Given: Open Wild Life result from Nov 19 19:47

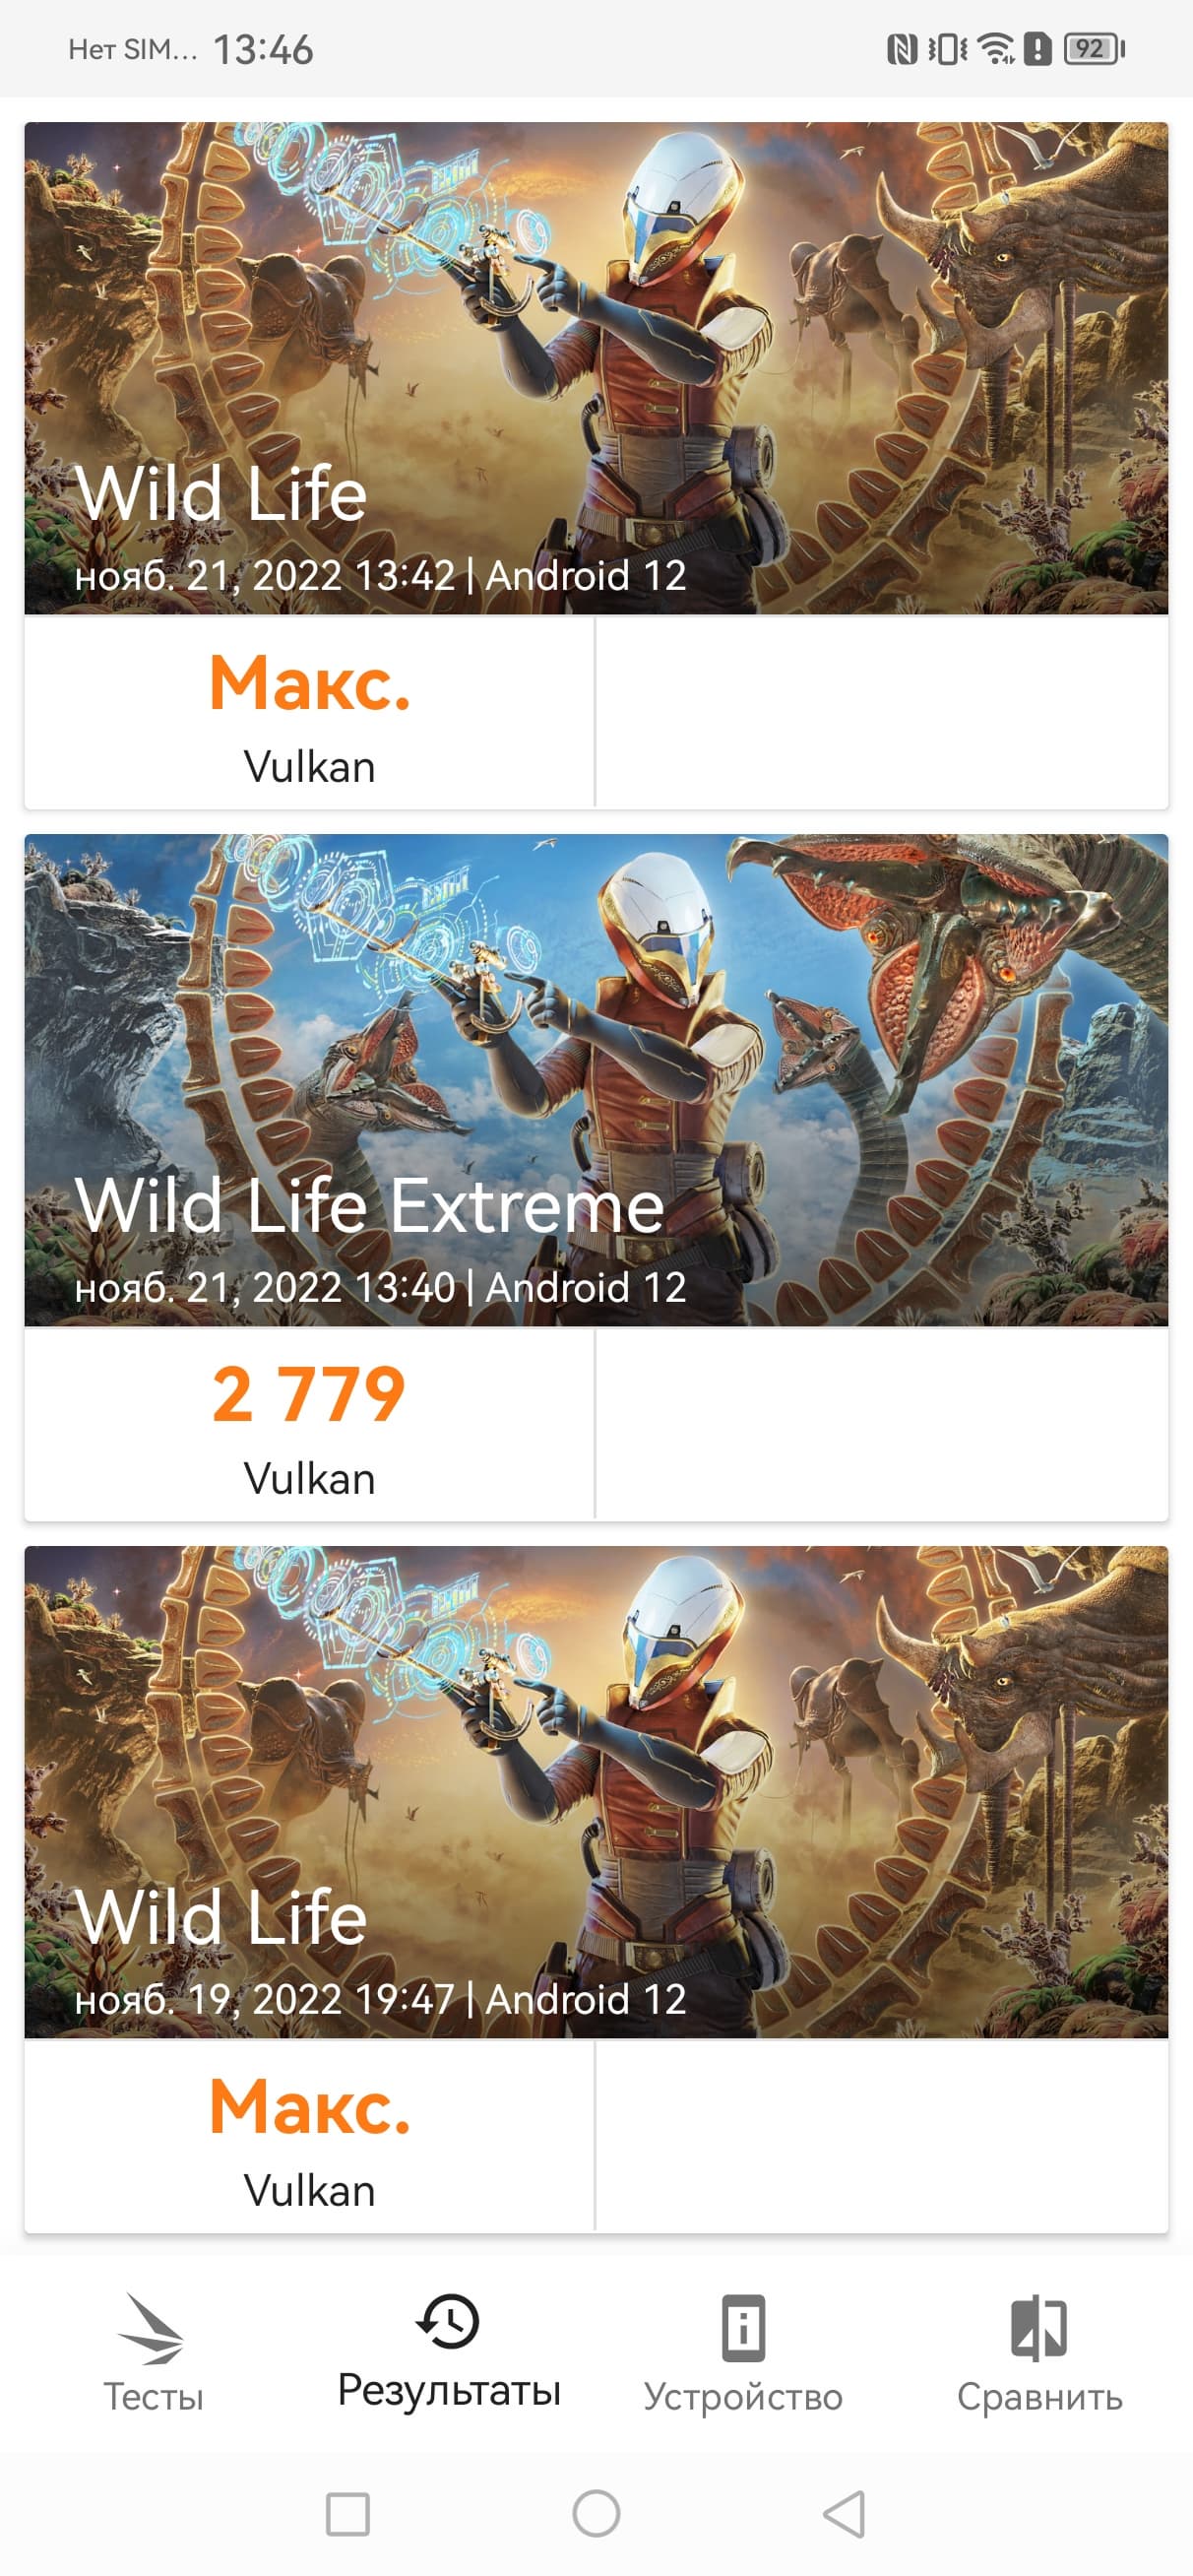Looking at the screenshot, I should click(596, 1792).
